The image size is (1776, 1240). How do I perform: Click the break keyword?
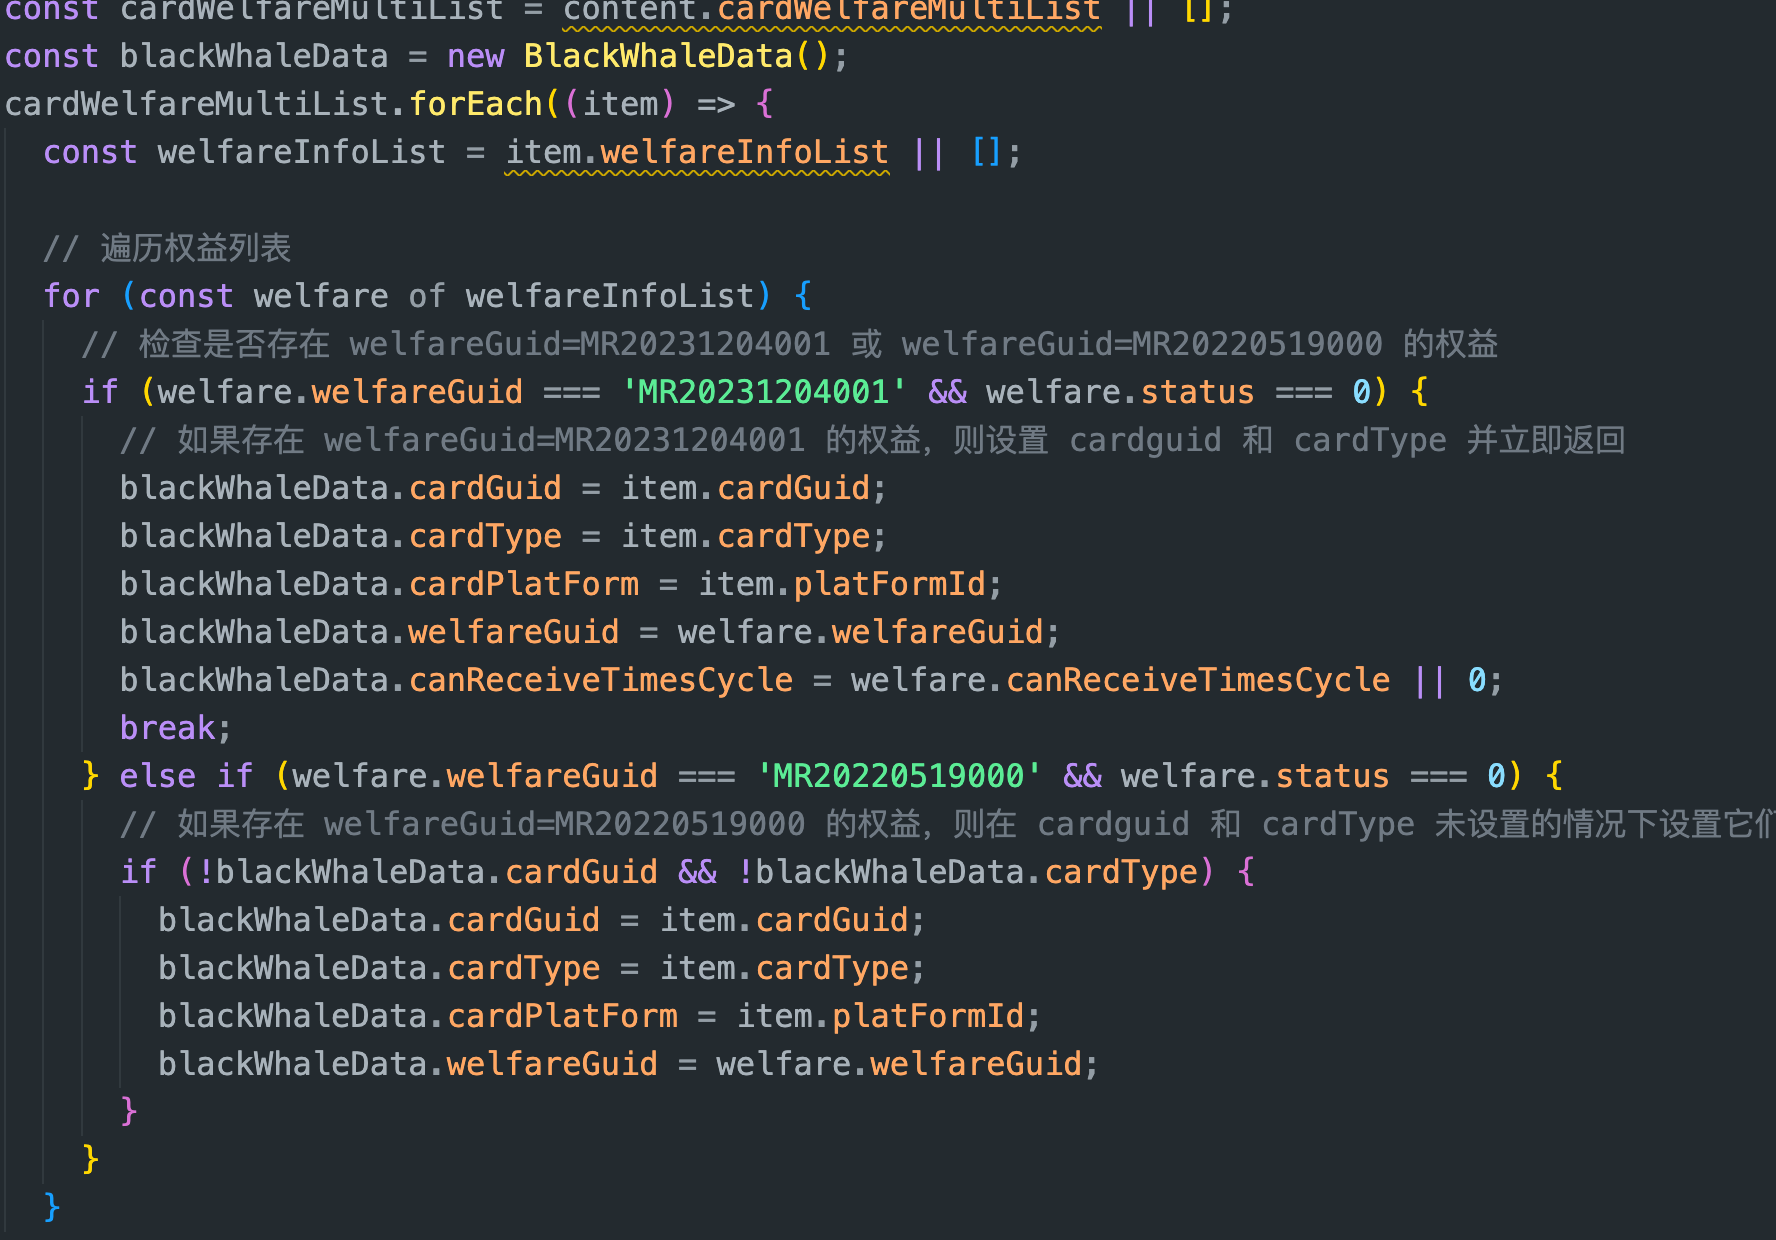pos(167,728)
